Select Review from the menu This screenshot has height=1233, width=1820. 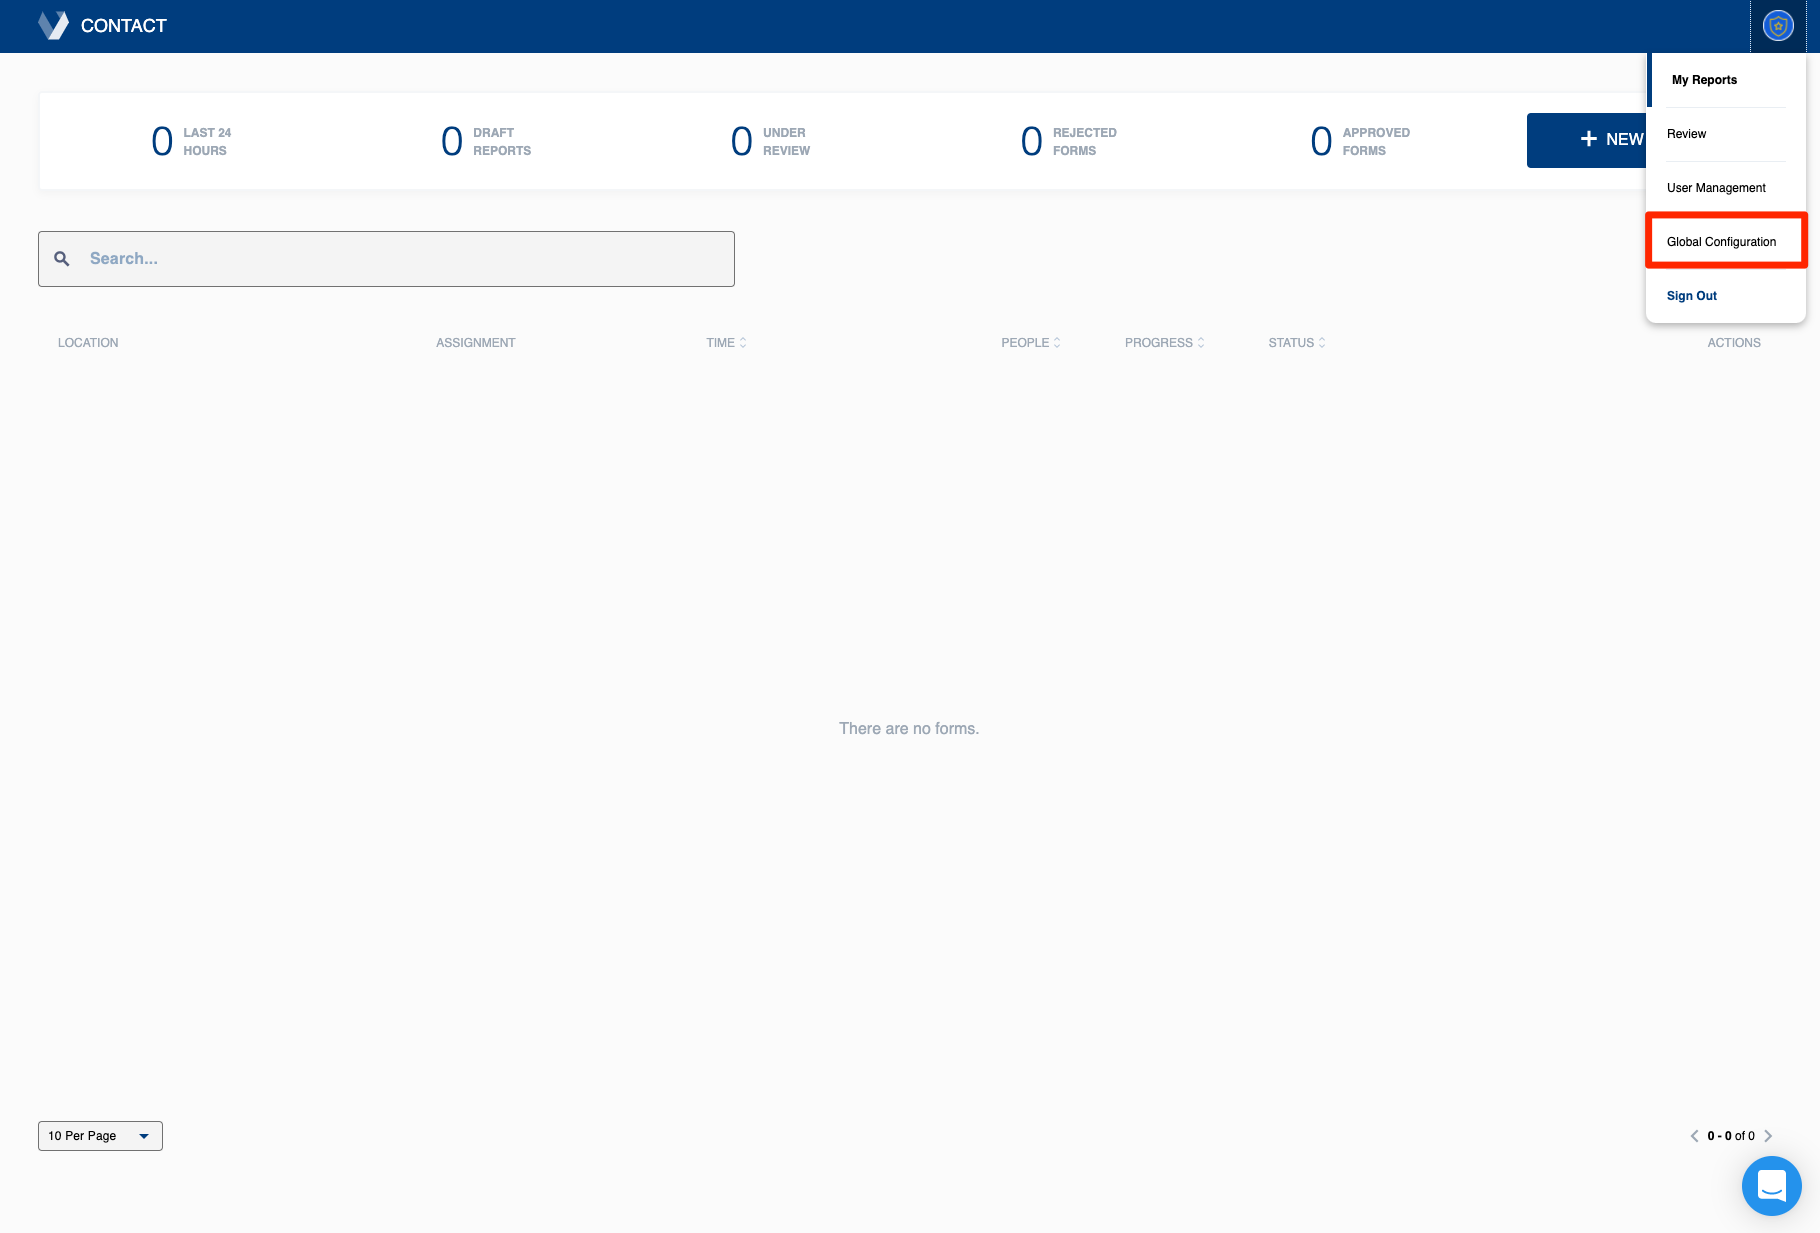pos(1686,134)
